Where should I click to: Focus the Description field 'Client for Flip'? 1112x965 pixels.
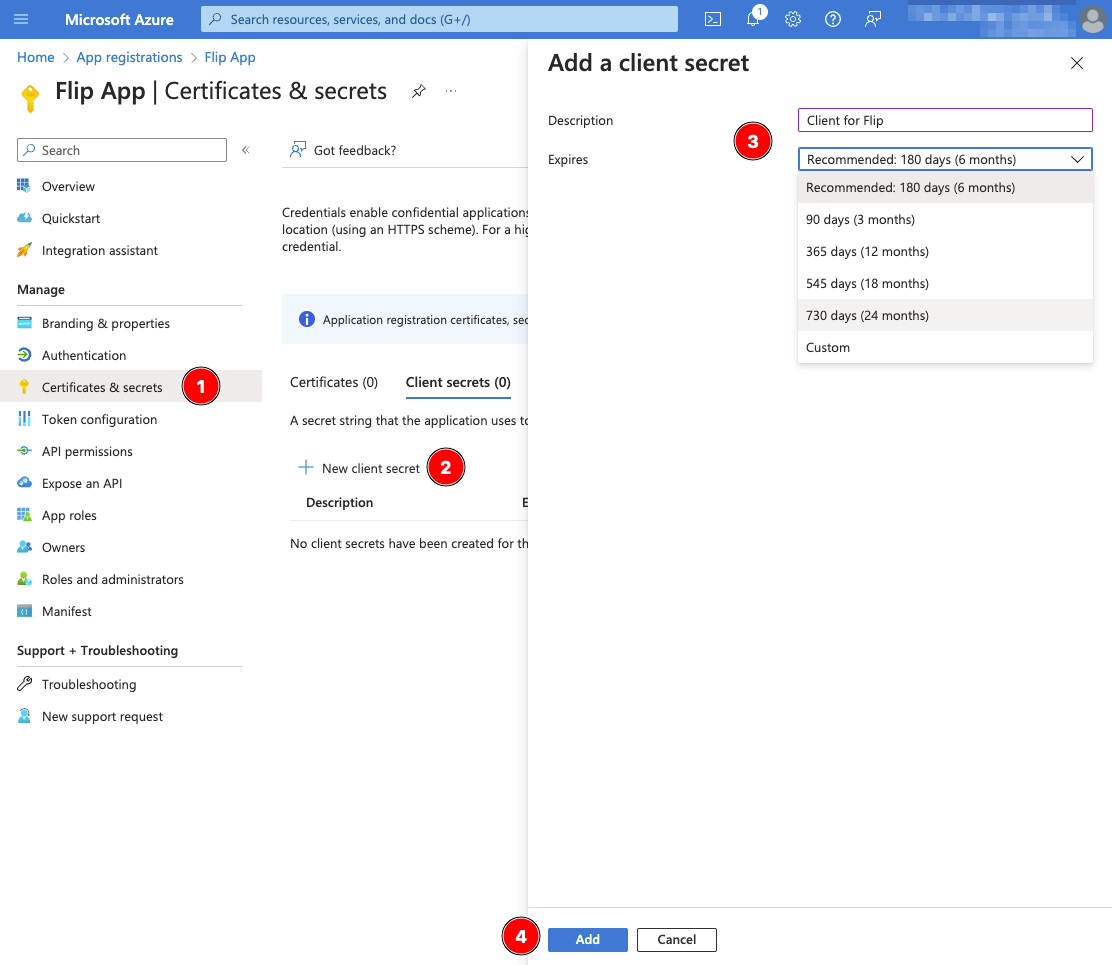pyautogui.click(x=945, y=120)
